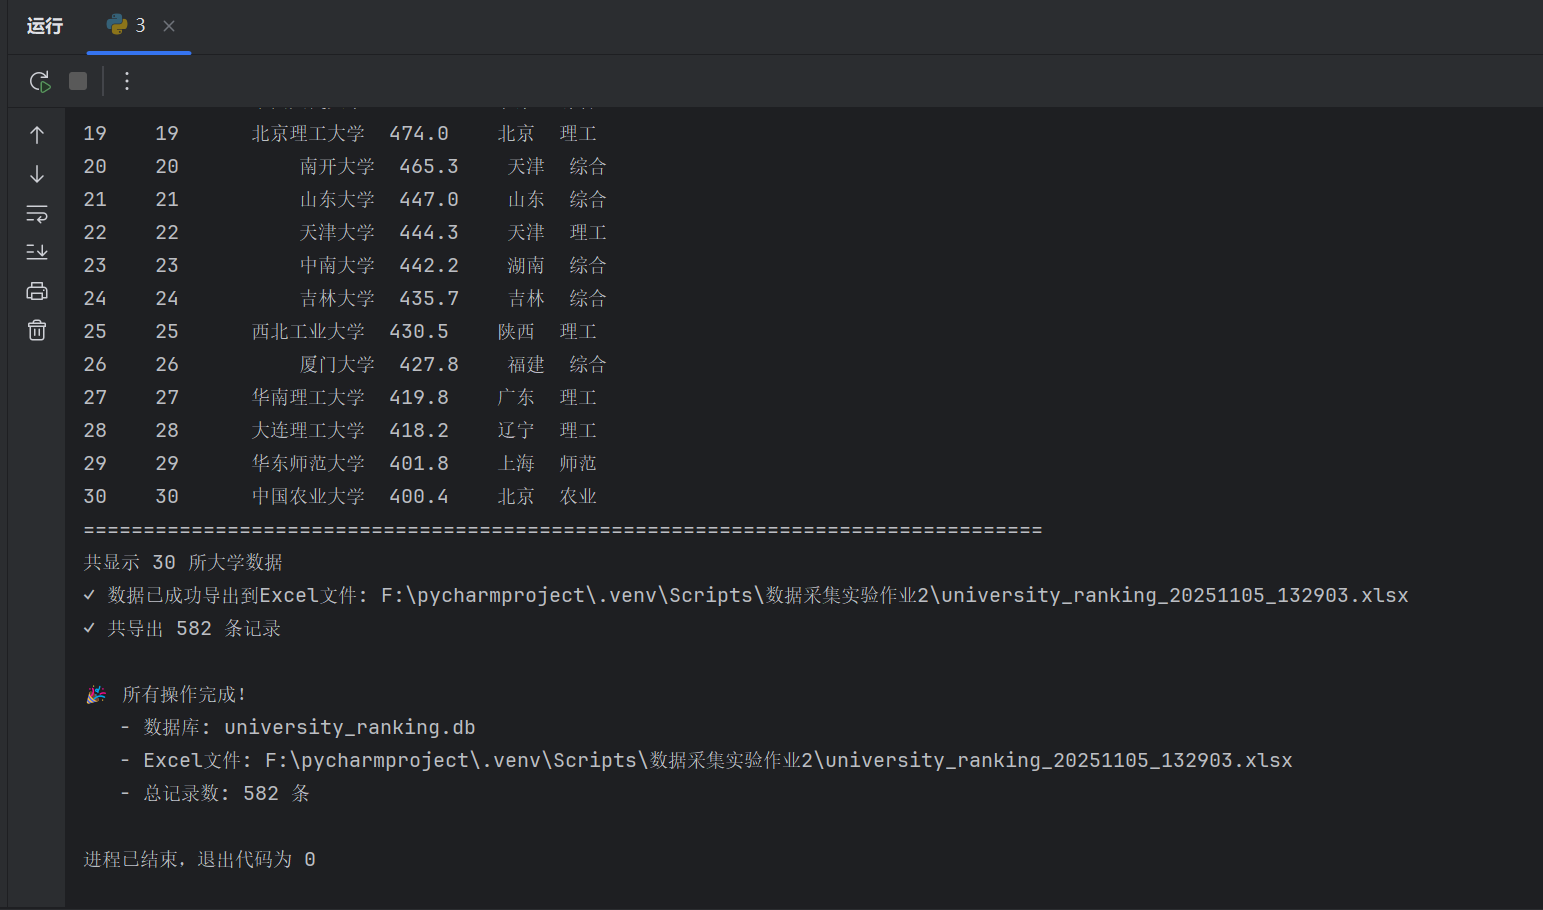Click text 南开大学 in row 20

pos(337,166)
